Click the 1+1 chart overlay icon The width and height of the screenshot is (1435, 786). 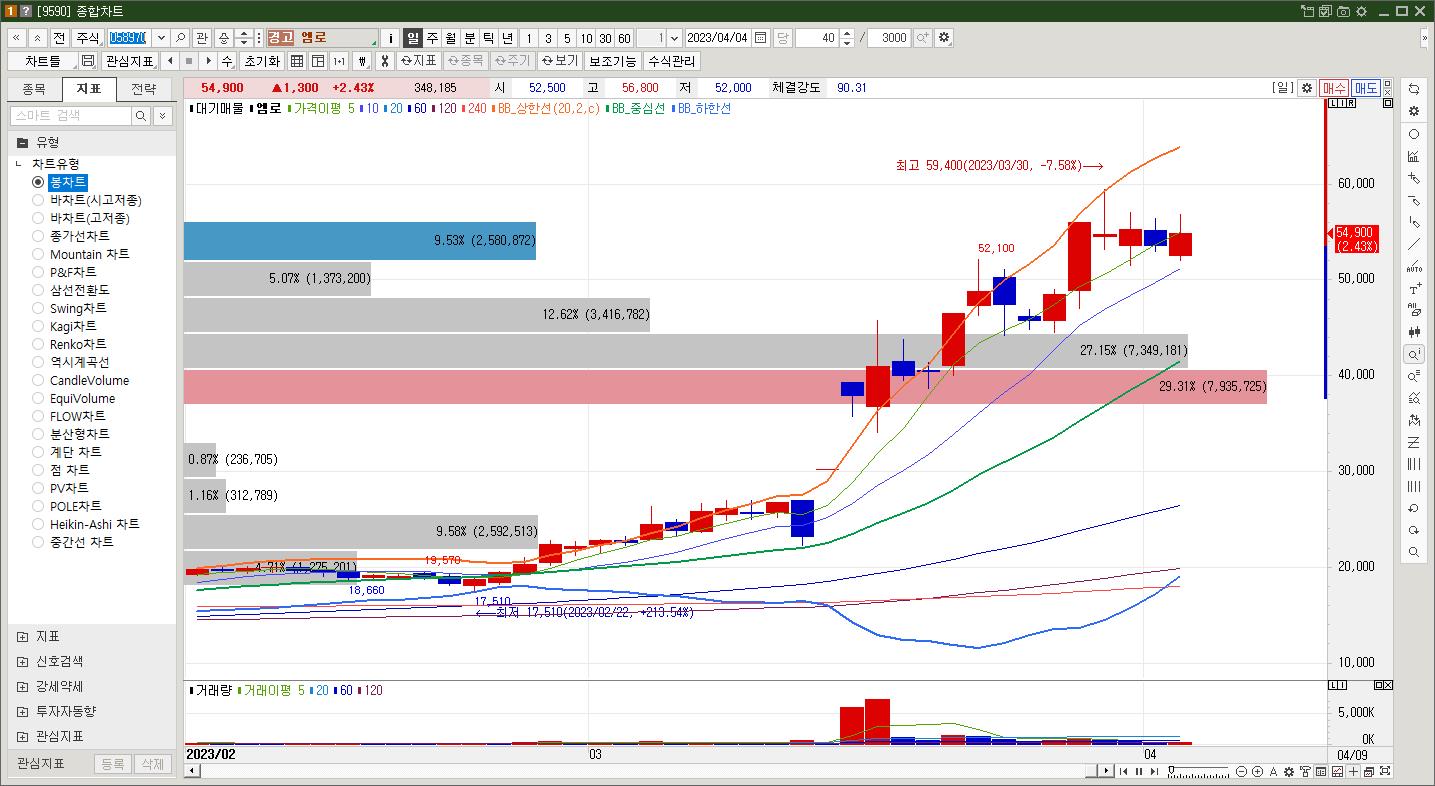[x=339, y=61]
